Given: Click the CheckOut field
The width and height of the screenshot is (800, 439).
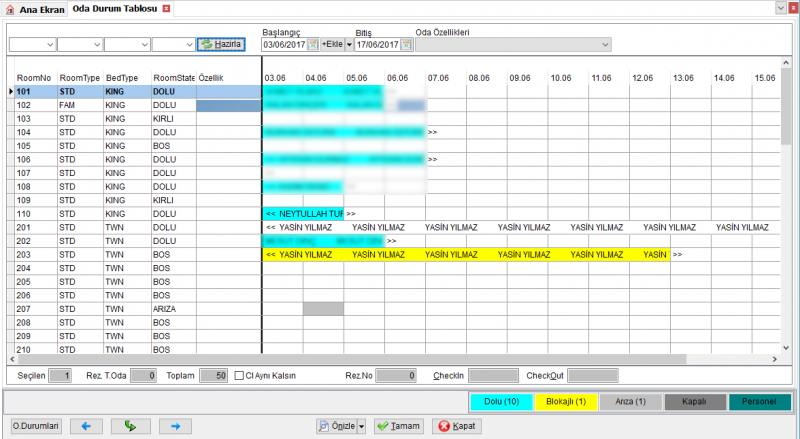Looking at the screenshot, I should [x=592, y=376].
